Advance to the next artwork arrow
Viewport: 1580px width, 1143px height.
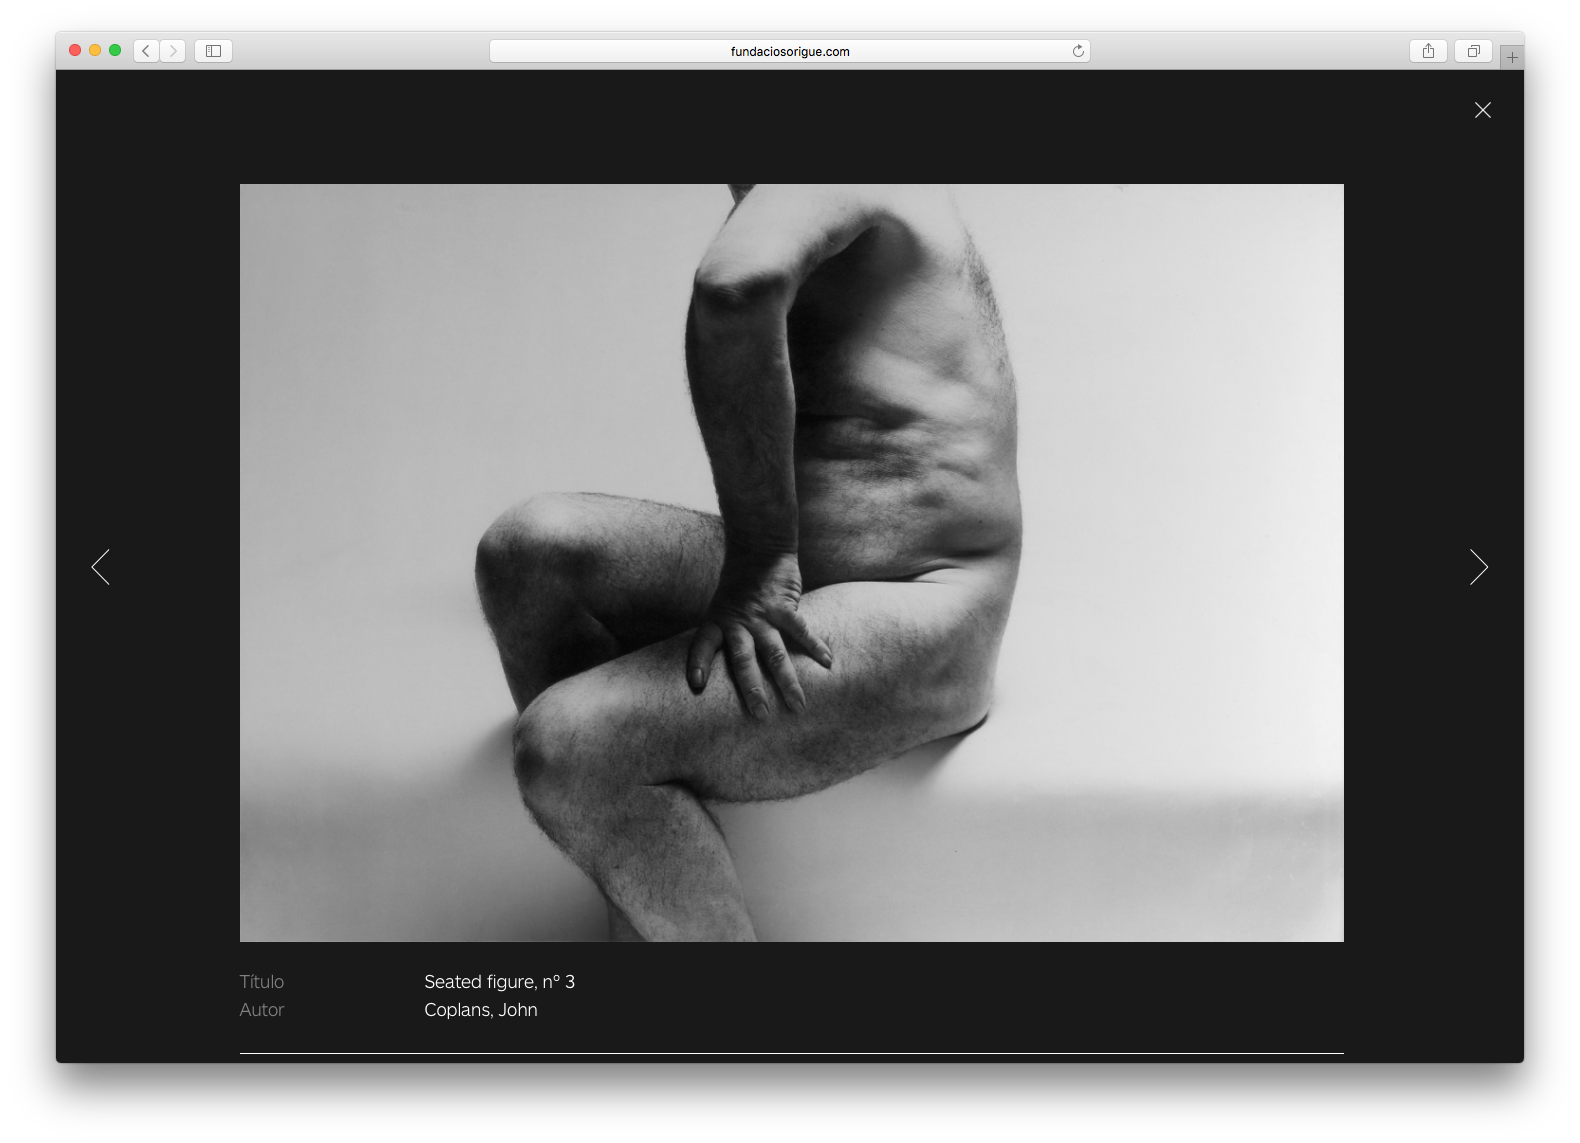pyautogui.click(x=1479, y=567)
